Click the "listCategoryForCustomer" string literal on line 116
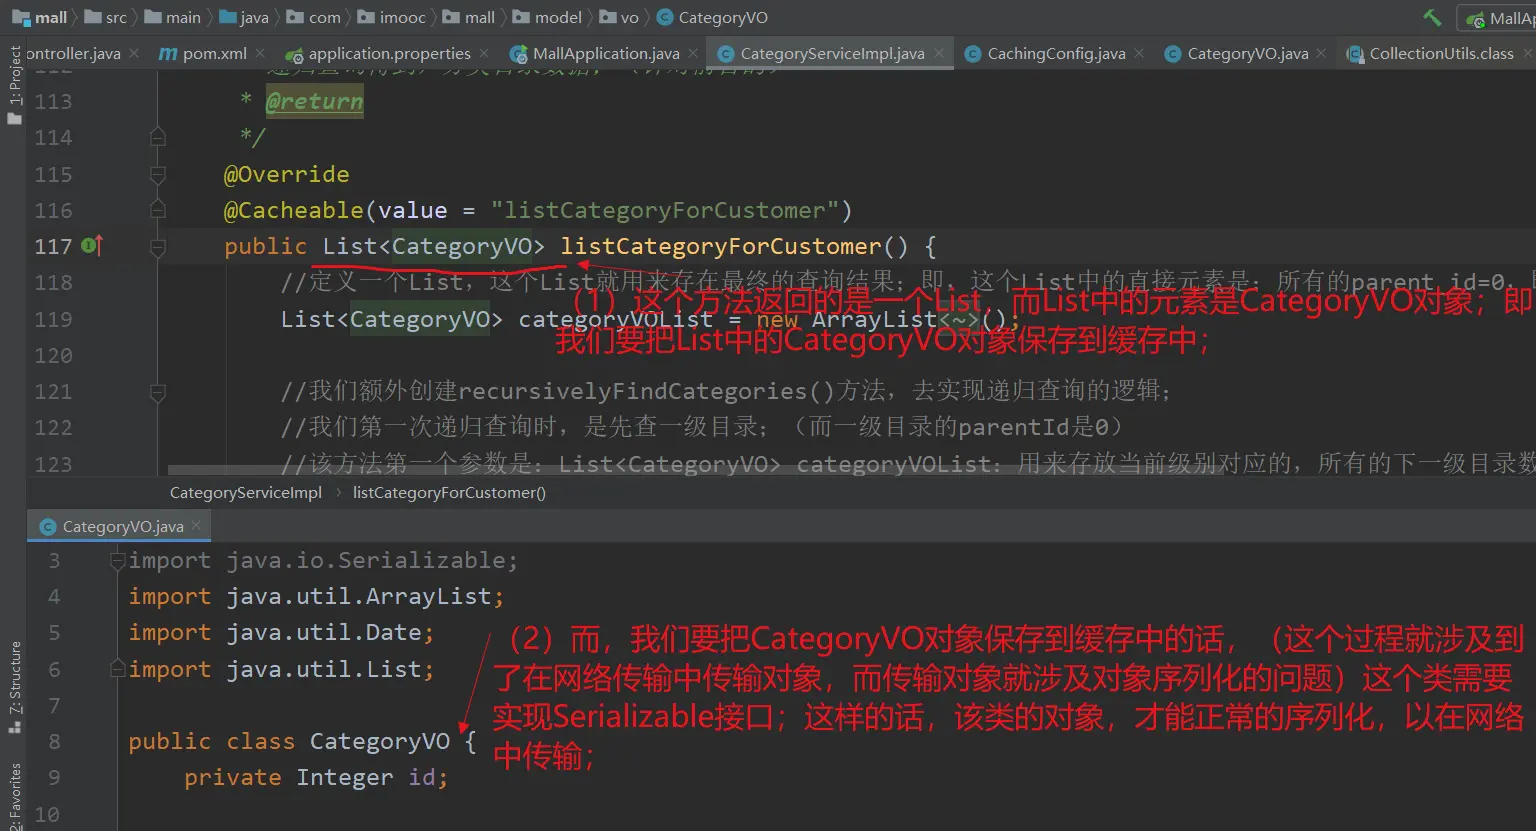Screen dimensions: 1536x831 [664, 210]
